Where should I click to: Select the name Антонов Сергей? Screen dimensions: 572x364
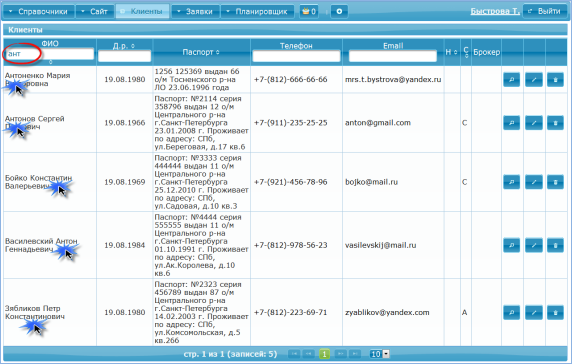point(35,119)
